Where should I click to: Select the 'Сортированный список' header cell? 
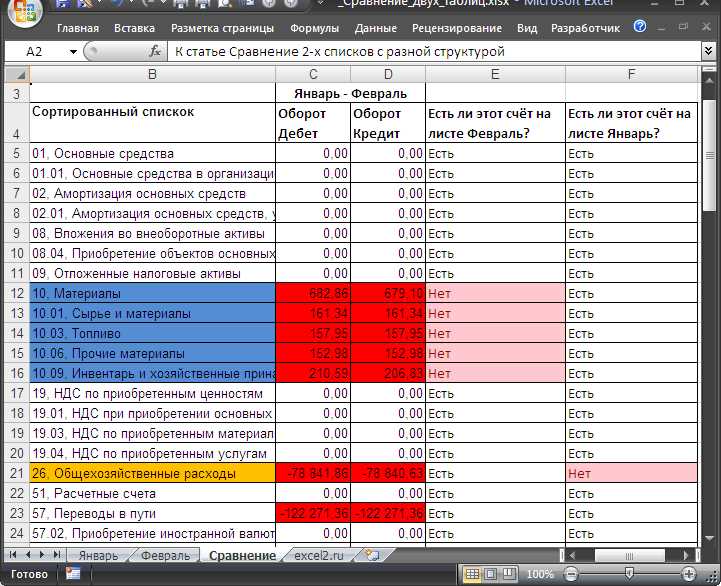152,122
